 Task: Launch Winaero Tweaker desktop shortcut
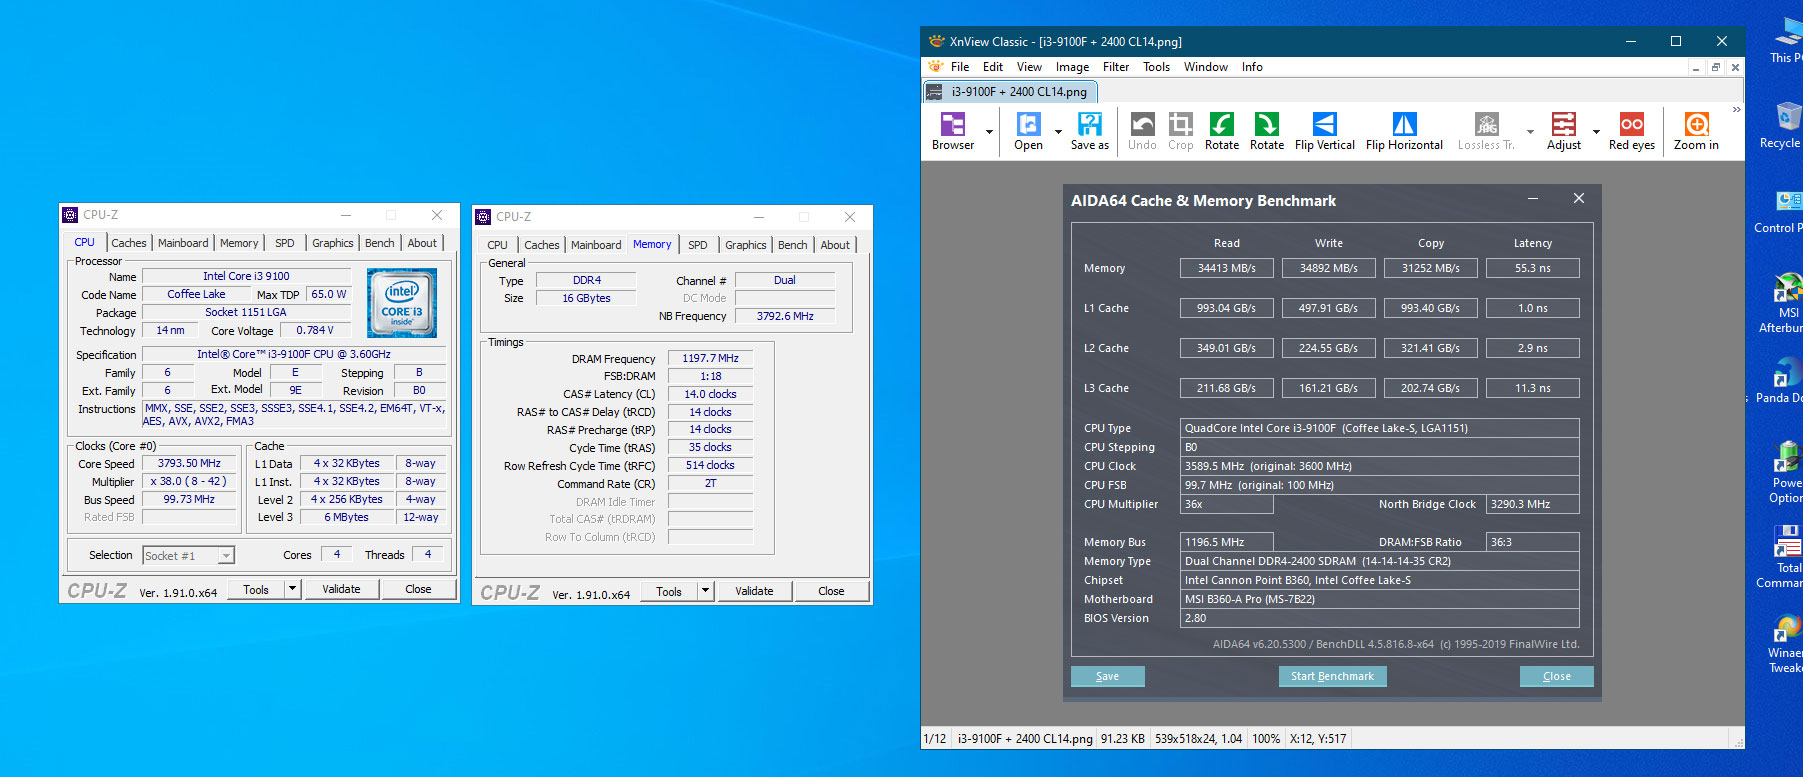[1786, 642]
